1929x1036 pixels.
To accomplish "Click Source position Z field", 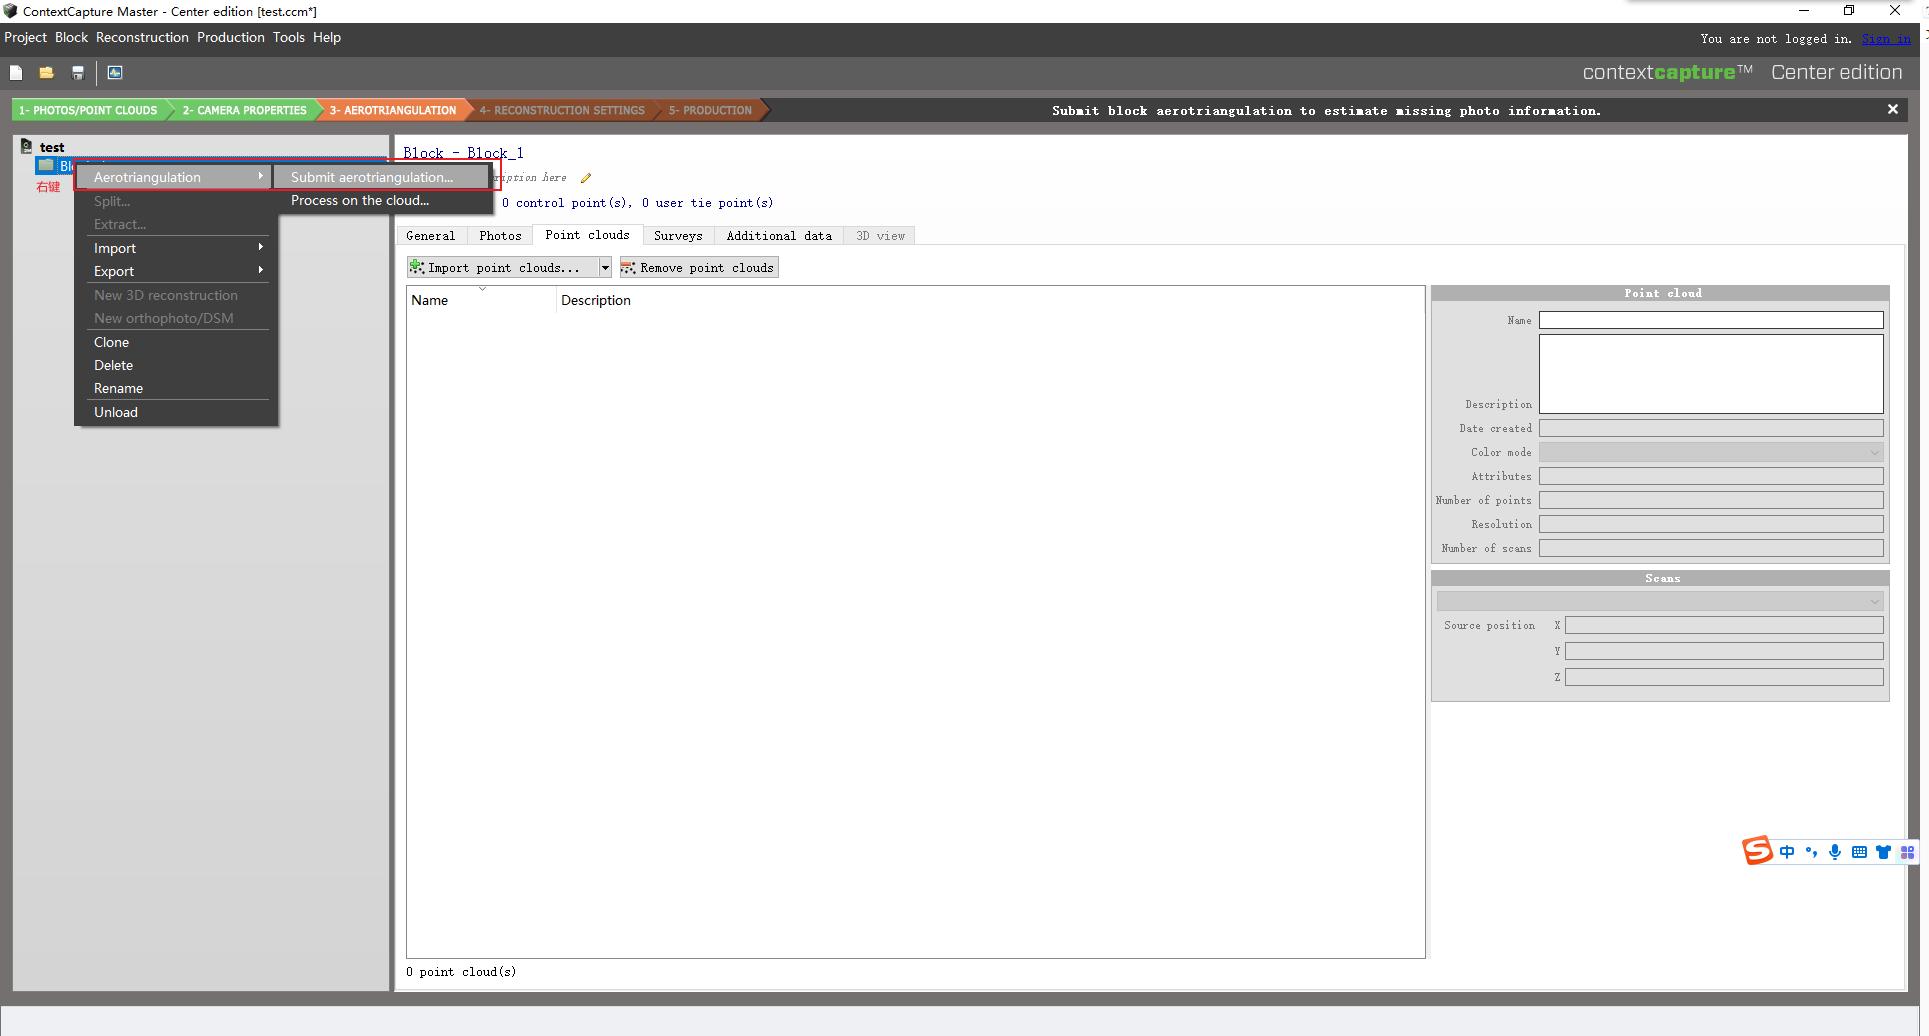I will [x=1723, y=677].
